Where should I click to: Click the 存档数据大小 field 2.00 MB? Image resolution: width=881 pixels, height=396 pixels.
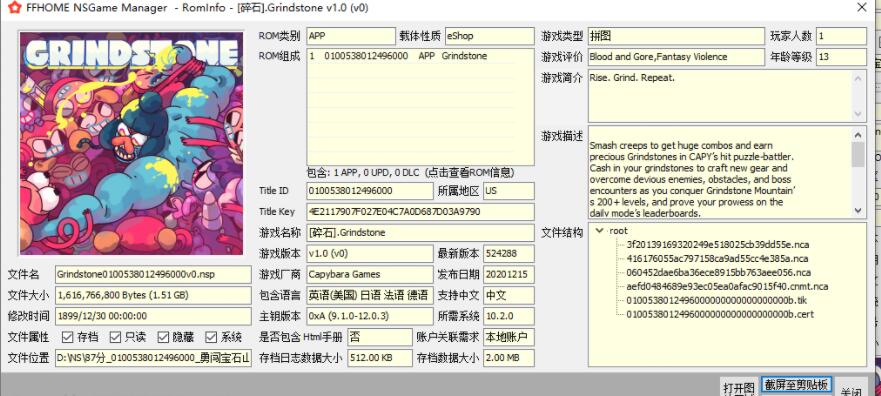(508, 358)
